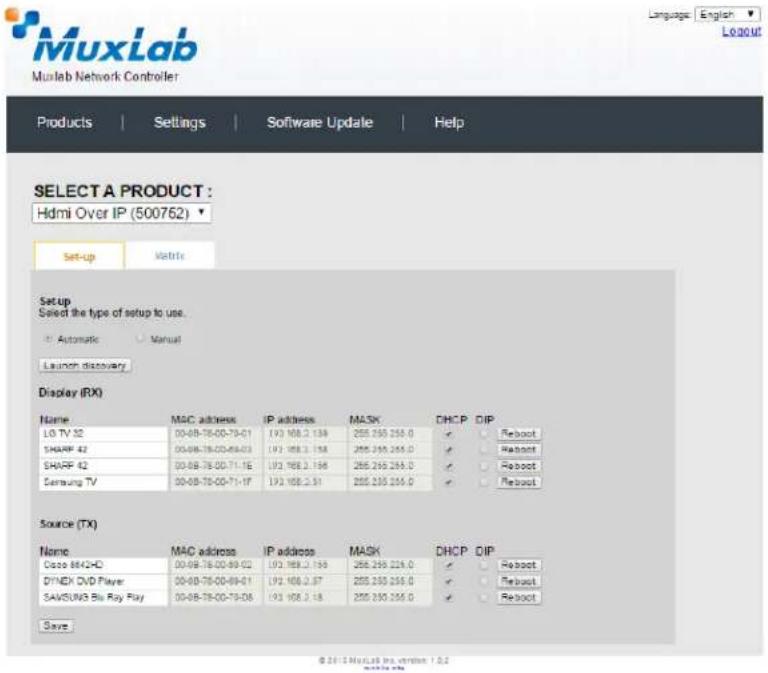
Task: Edit the SAMSUNG Blu Ray Play name field
Action: point(103,598)
